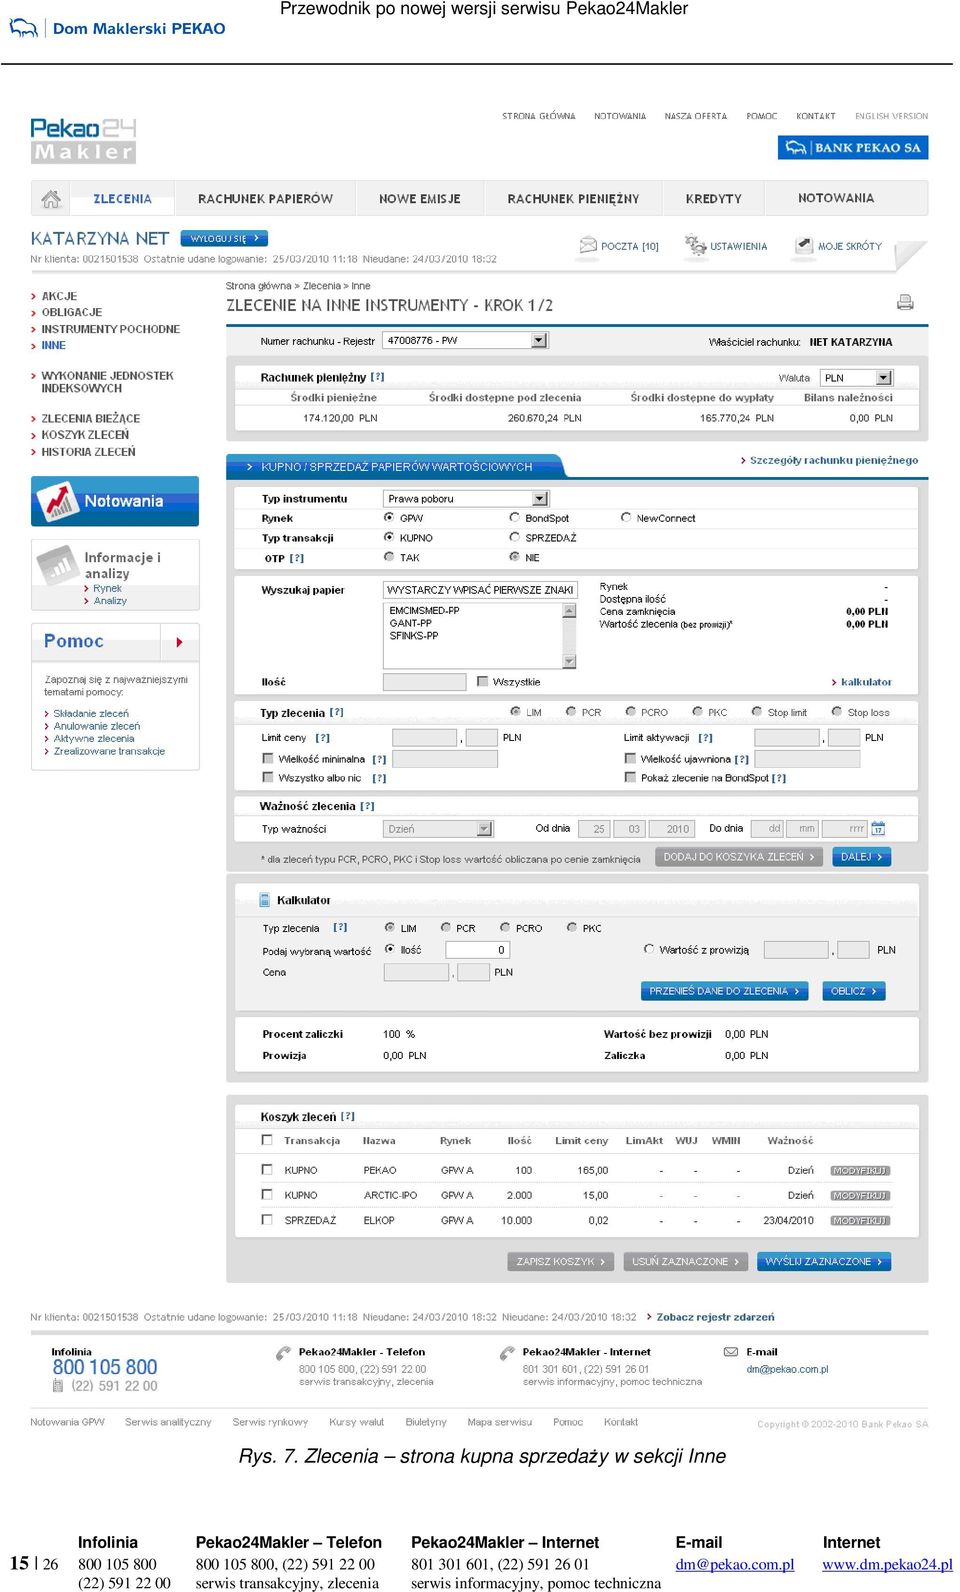This screenshot has width=960, height=1592.
Task: Expand AKCJE in left menu
Action: coord(59,296)
